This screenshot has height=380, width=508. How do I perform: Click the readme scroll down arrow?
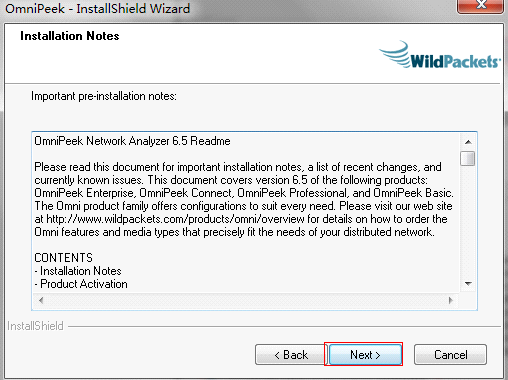468,284
